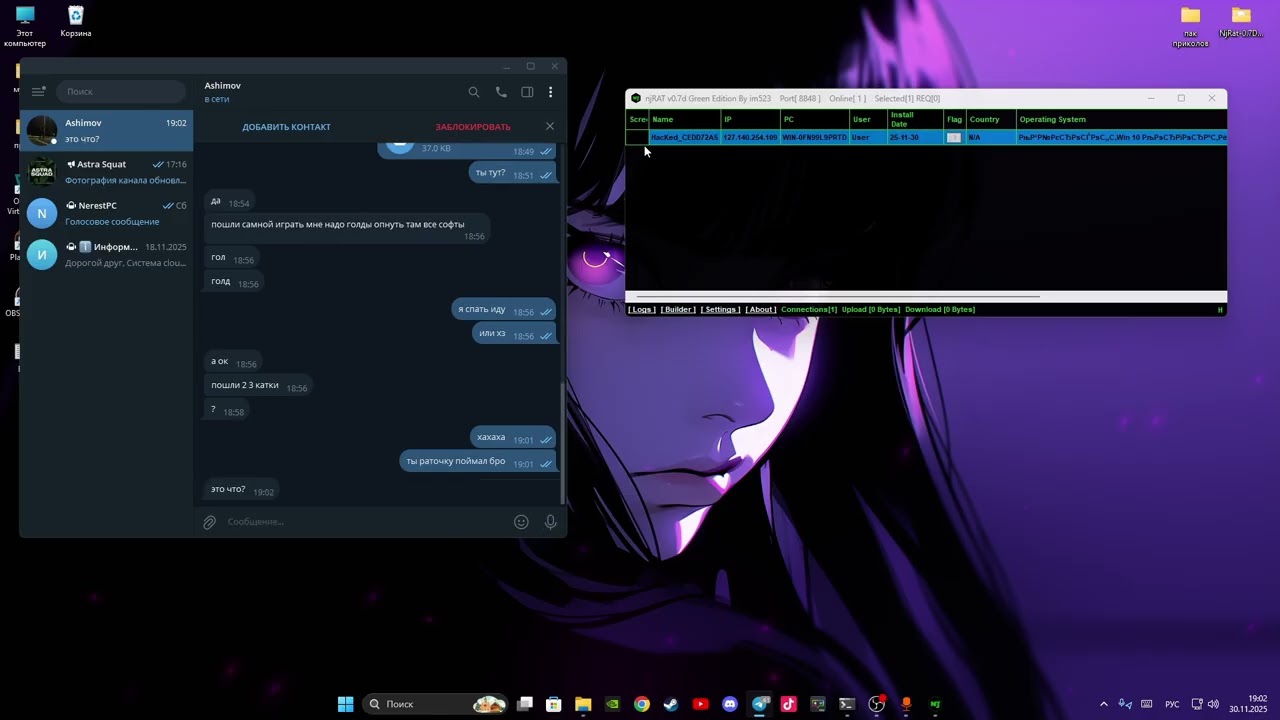Select the пак приколов desktop folder

point(1190,26)
